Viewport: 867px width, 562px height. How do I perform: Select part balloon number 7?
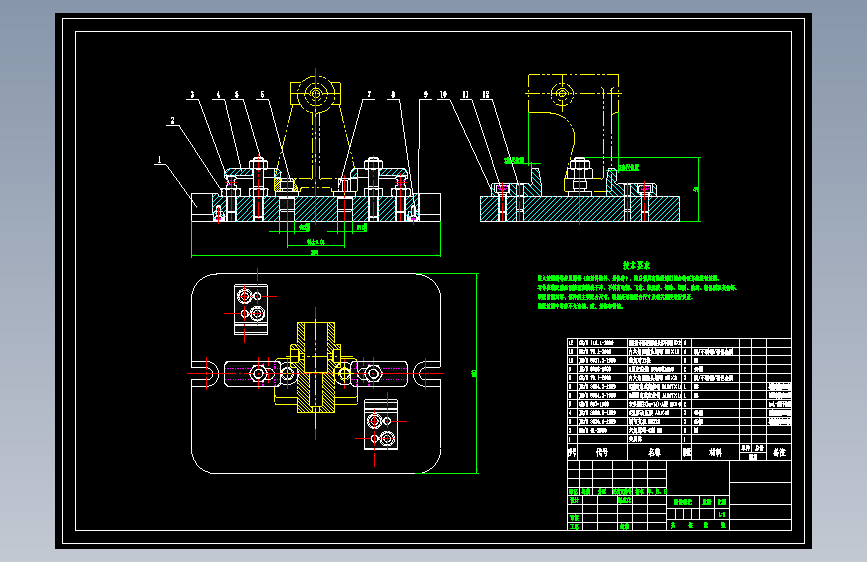tap(369, 95)
